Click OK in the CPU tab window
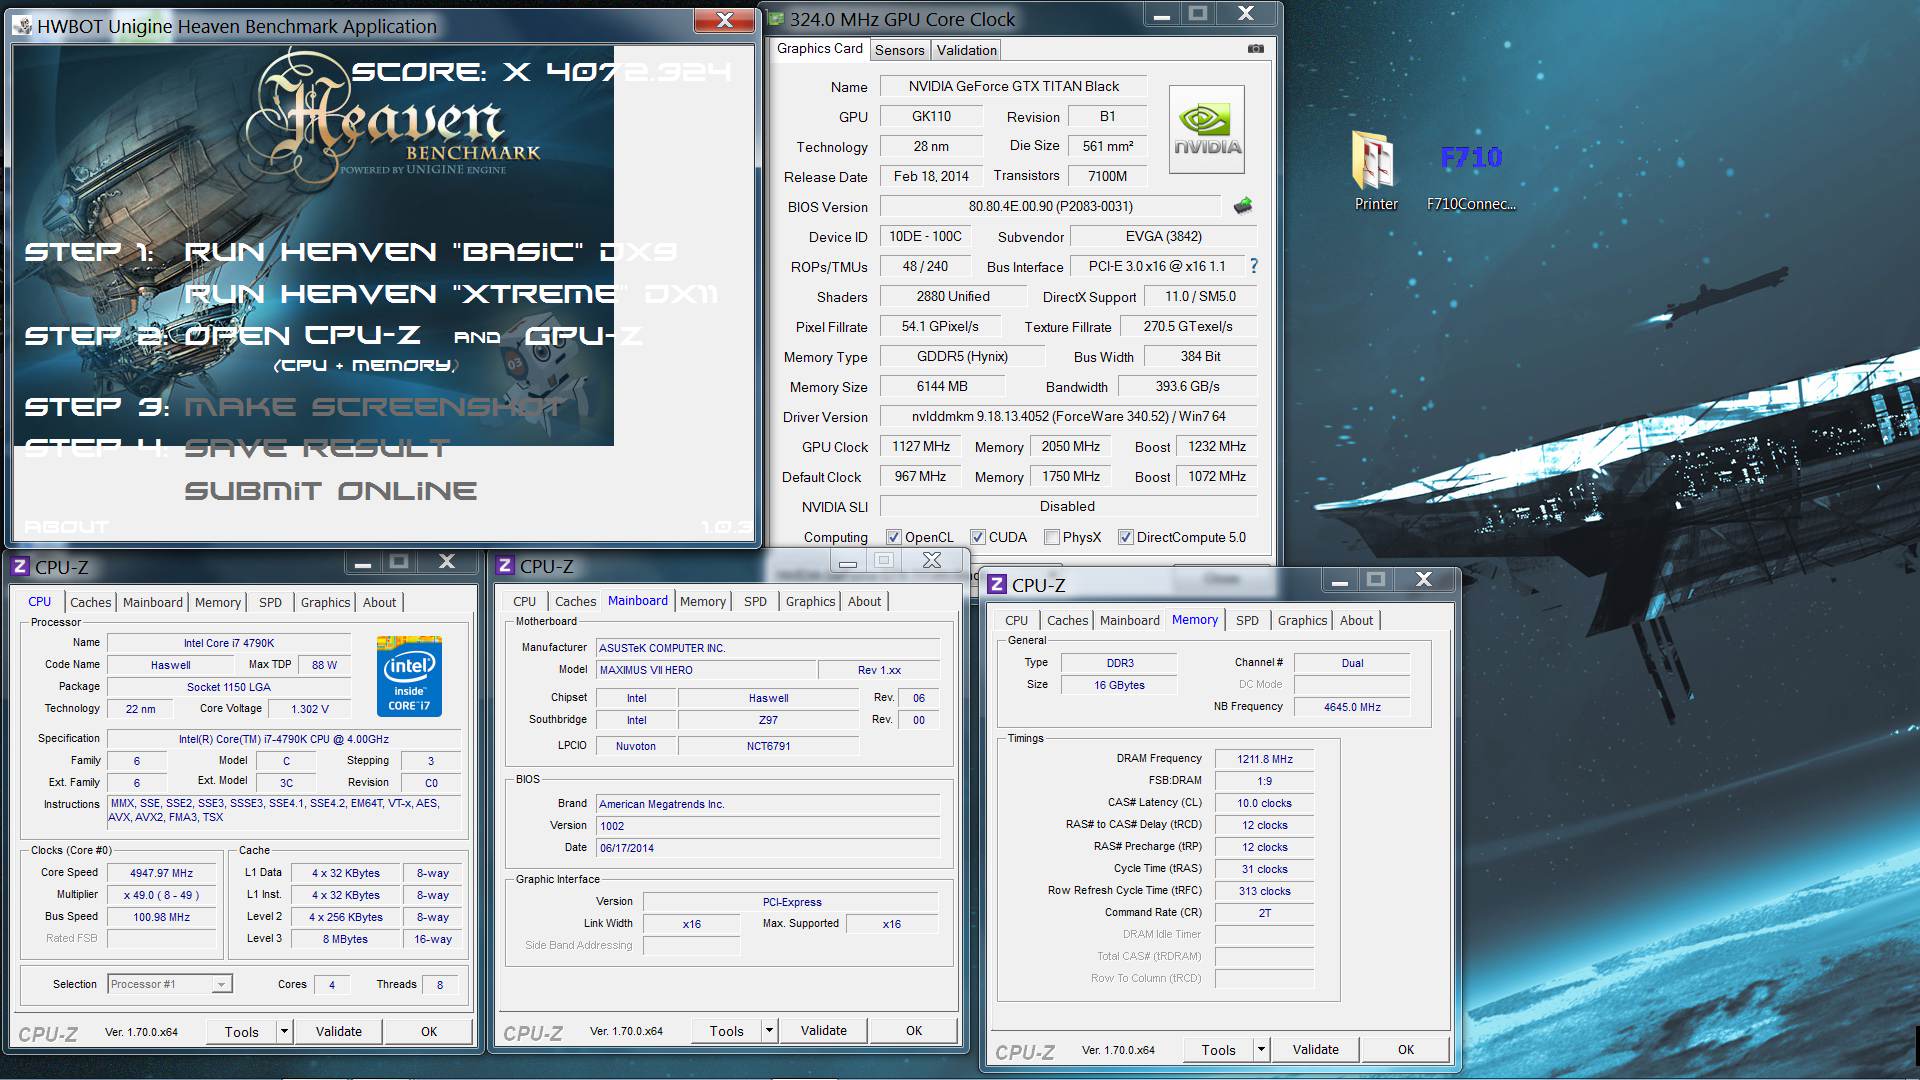1920x1080 pixels. (429, 1031)
